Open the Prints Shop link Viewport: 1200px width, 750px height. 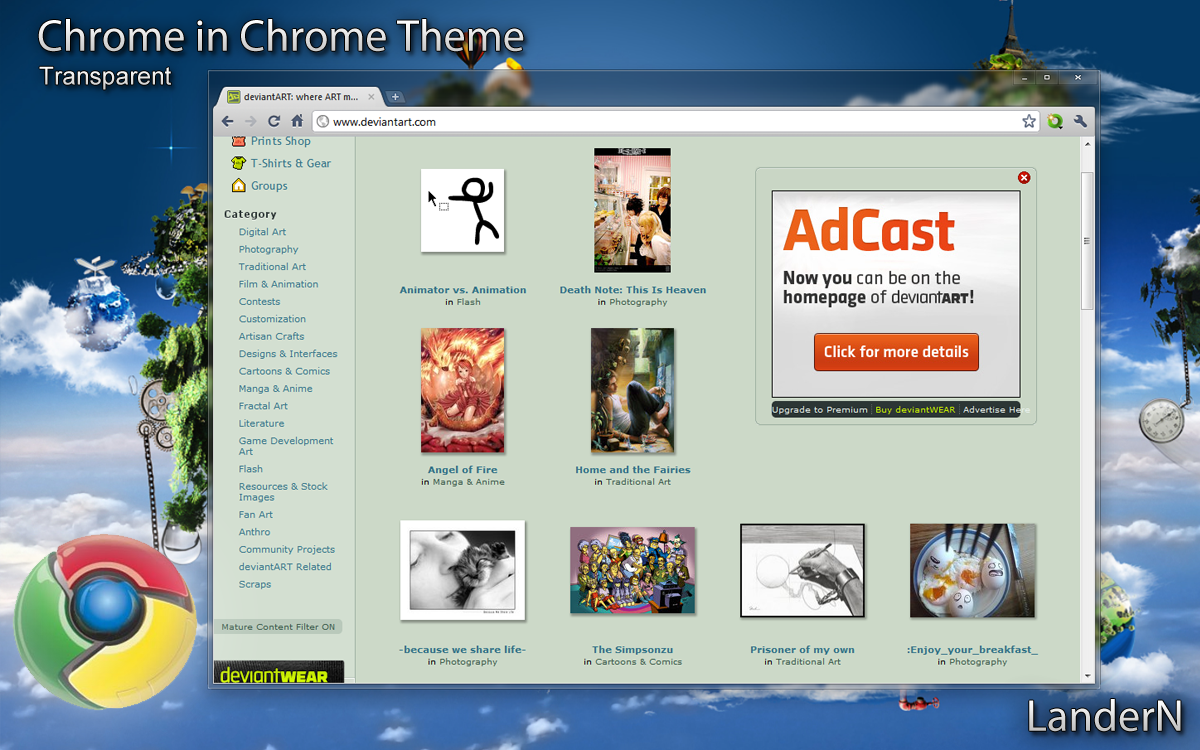[280, 141]
